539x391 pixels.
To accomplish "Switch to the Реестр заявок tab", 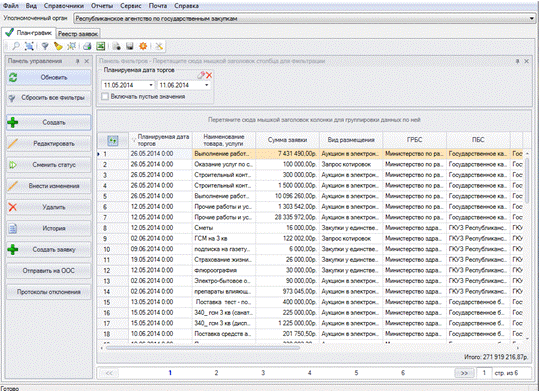I will [x=78, y=34].
